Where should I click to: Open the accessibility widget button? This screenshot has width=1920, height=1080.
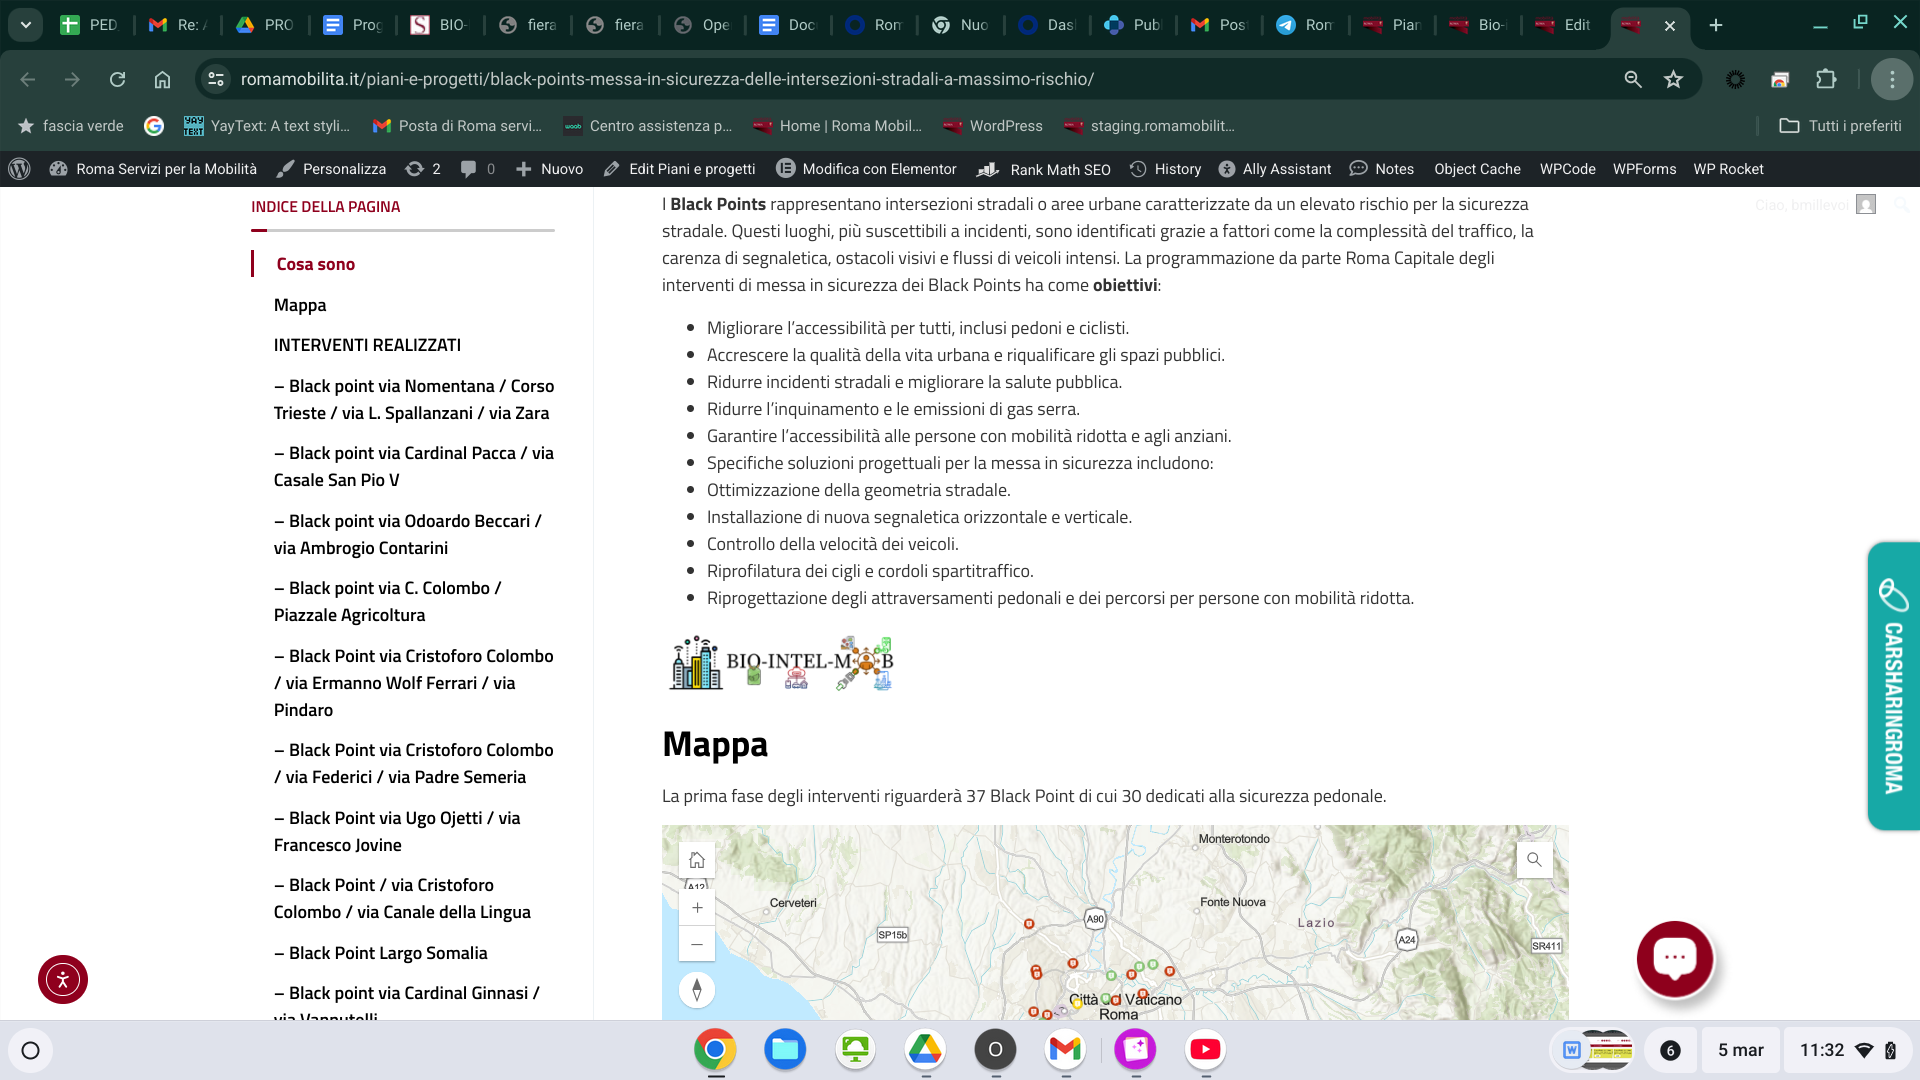(63, 980)
